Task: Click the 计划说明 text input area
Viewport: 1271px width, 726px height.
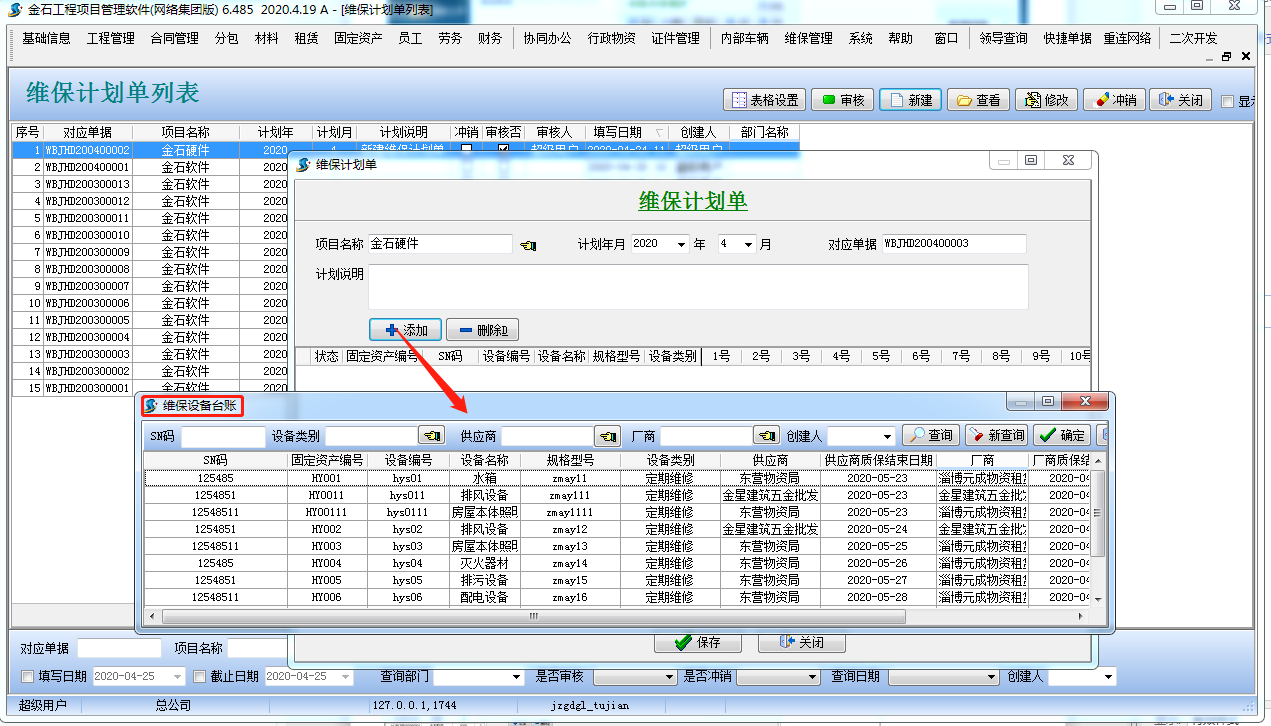Action: (x=697, y=287)
